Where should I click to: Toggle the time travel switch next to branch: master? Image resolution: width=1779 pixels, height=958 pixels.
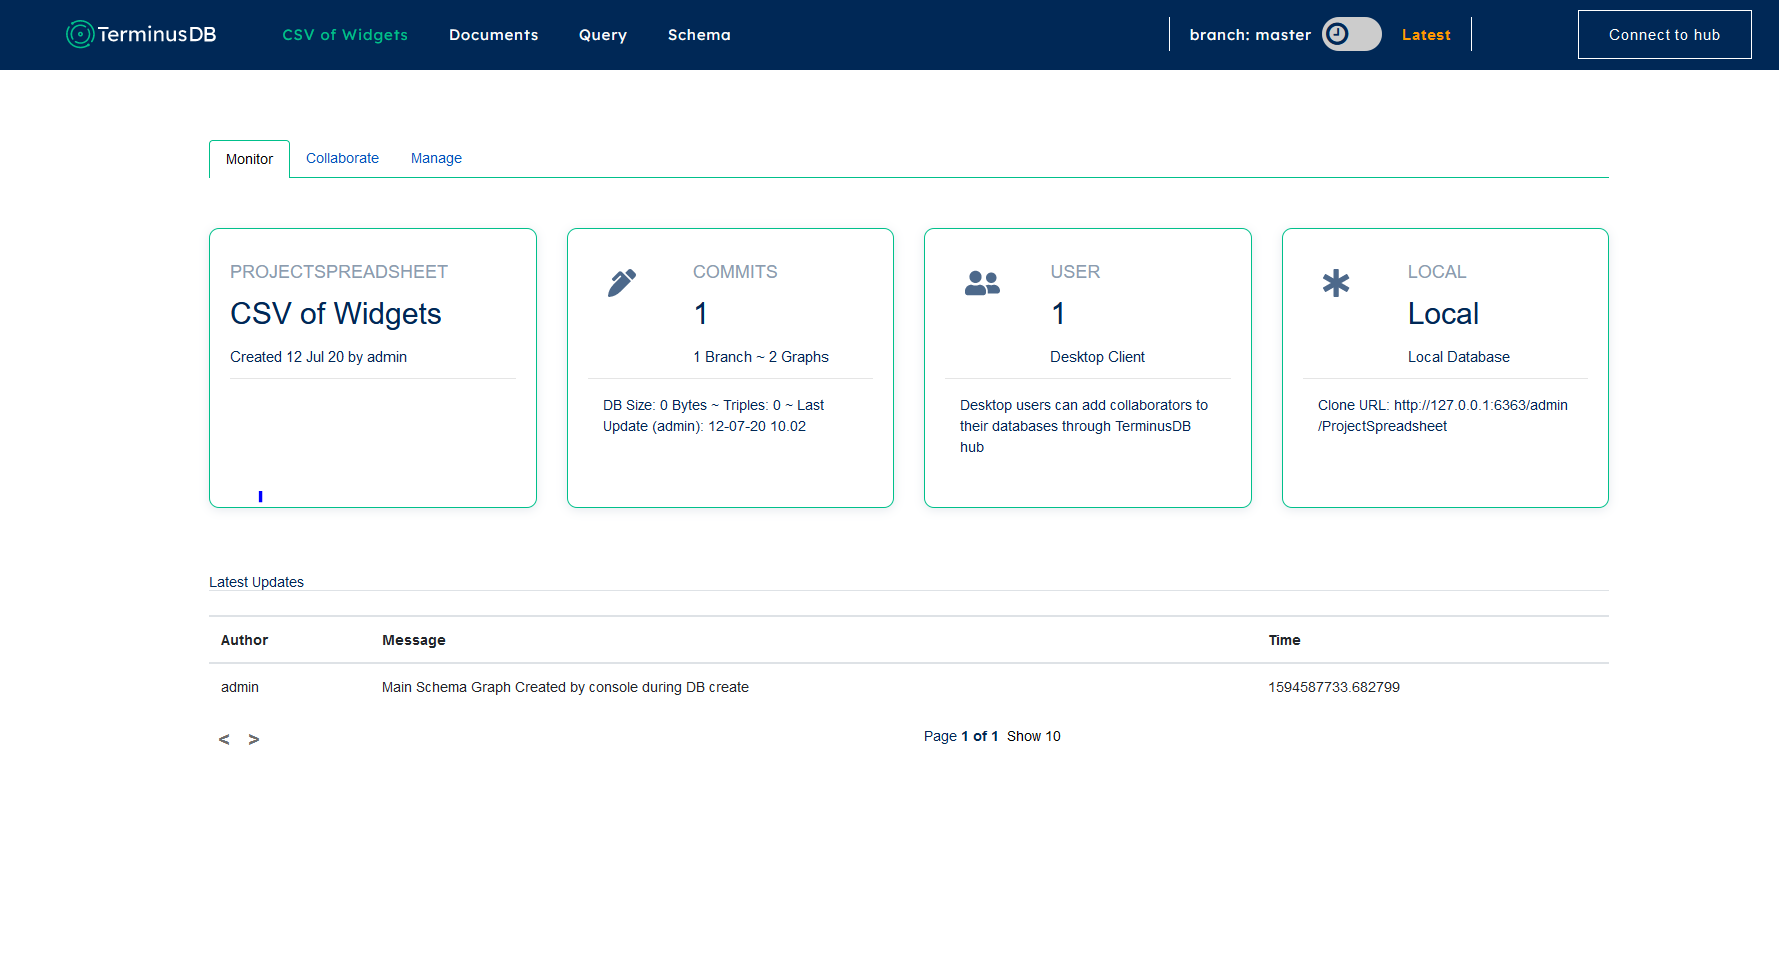tap(1351, 34)
